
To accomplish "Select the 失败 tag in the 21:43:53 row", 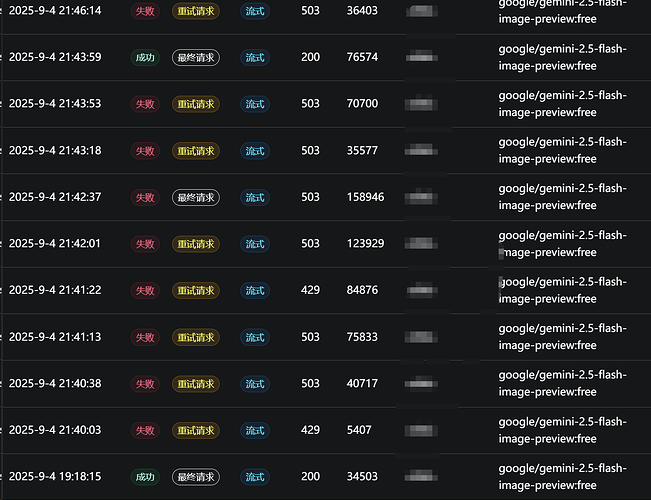I will [145, 104].
